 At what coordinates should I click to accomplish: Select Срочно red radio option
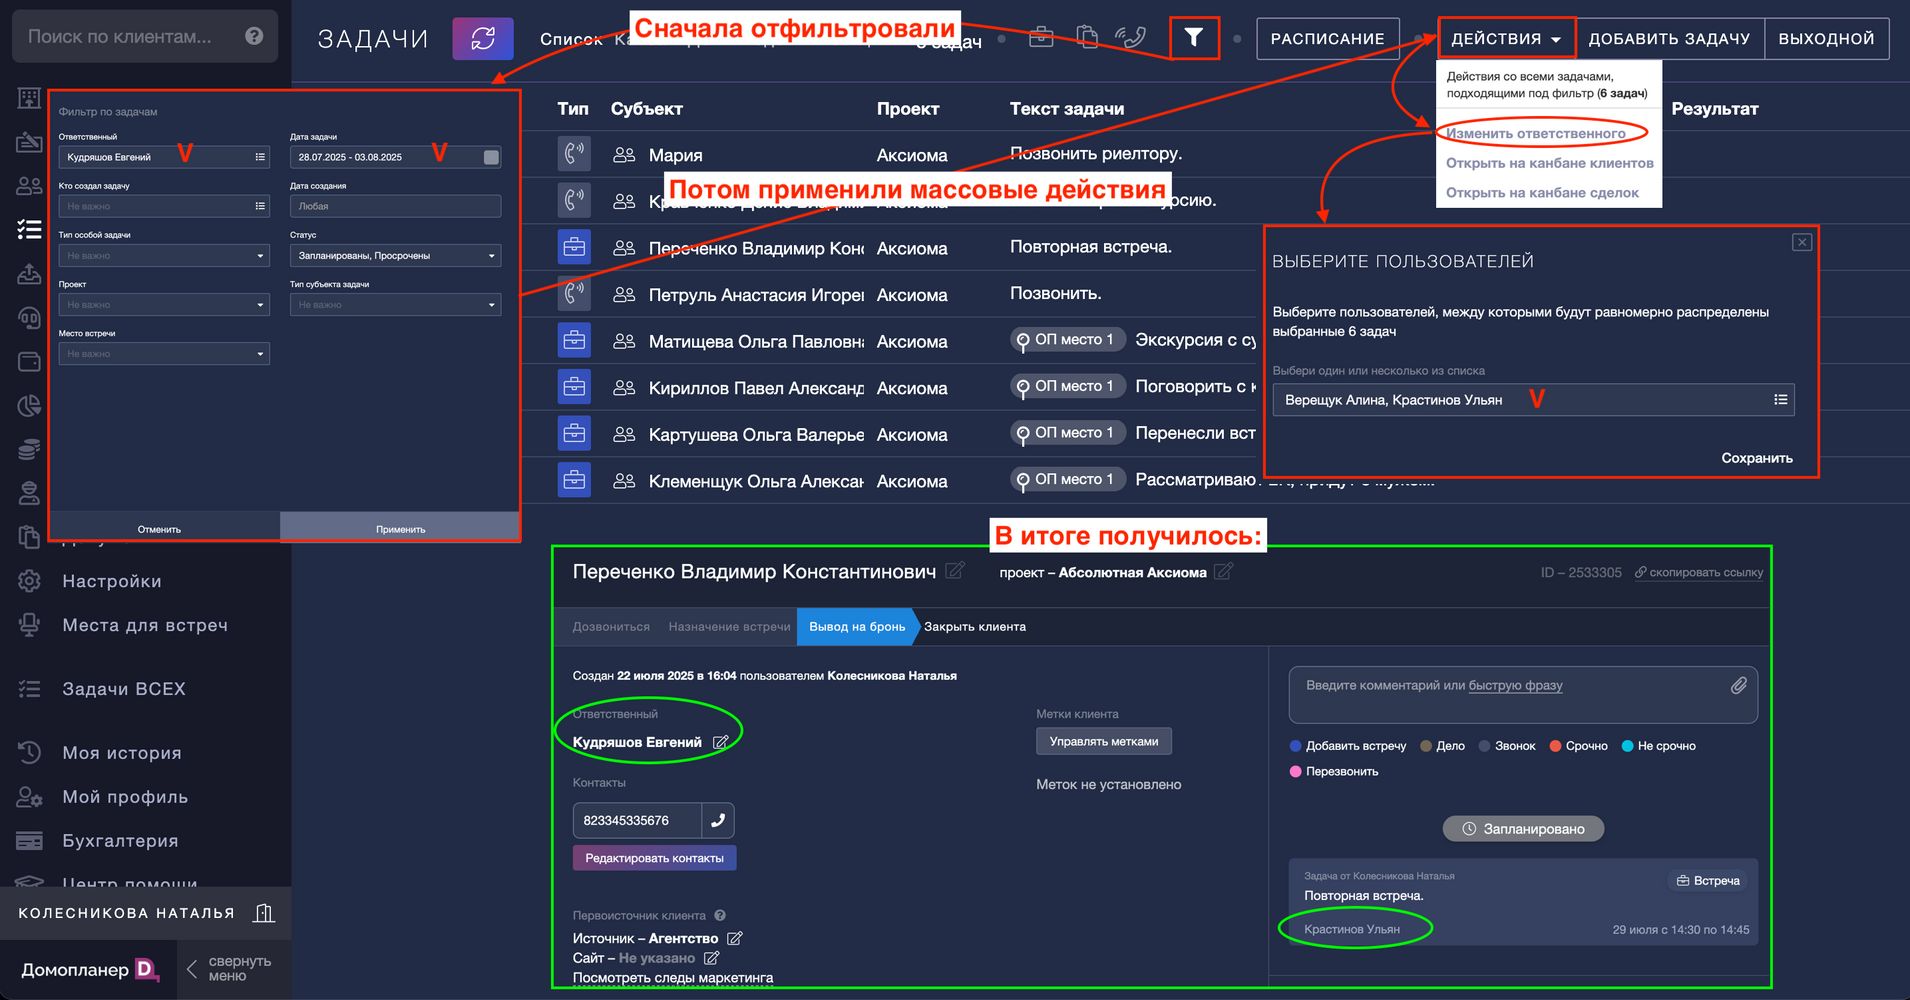[1556, 746]
